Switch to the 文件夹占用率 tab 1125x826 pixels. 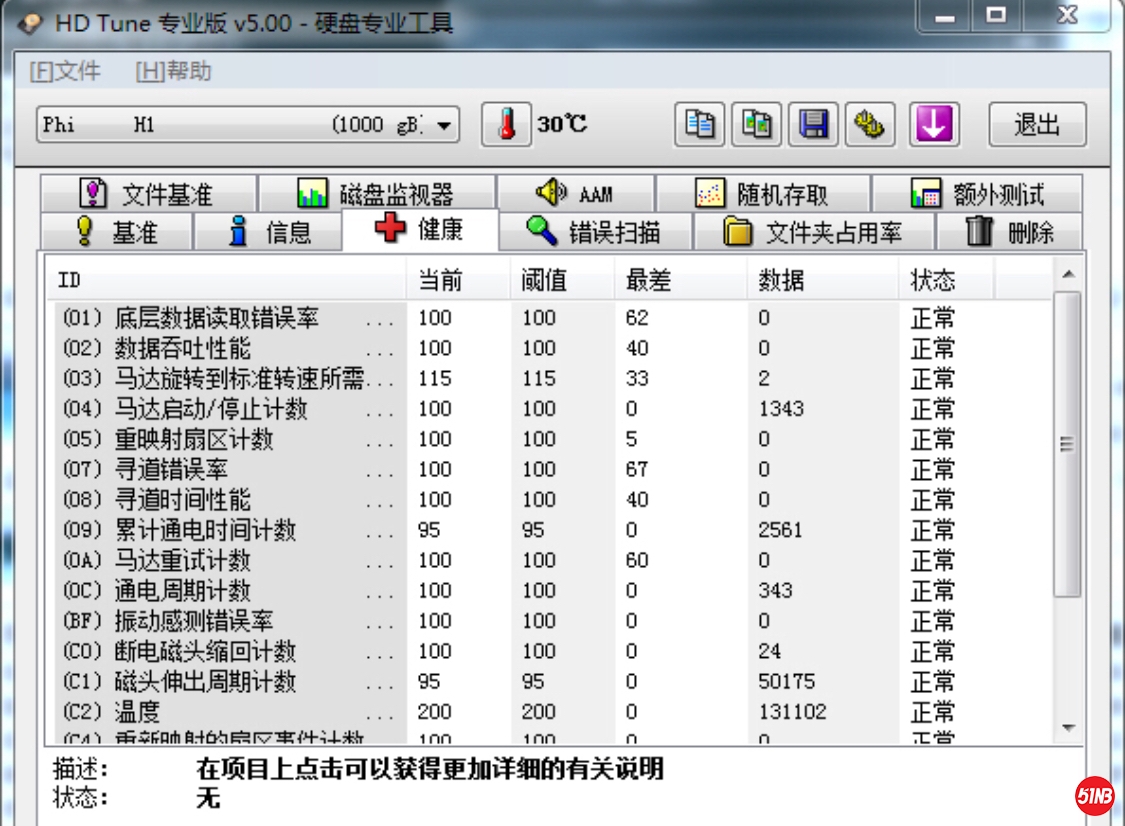click(813, 232)
